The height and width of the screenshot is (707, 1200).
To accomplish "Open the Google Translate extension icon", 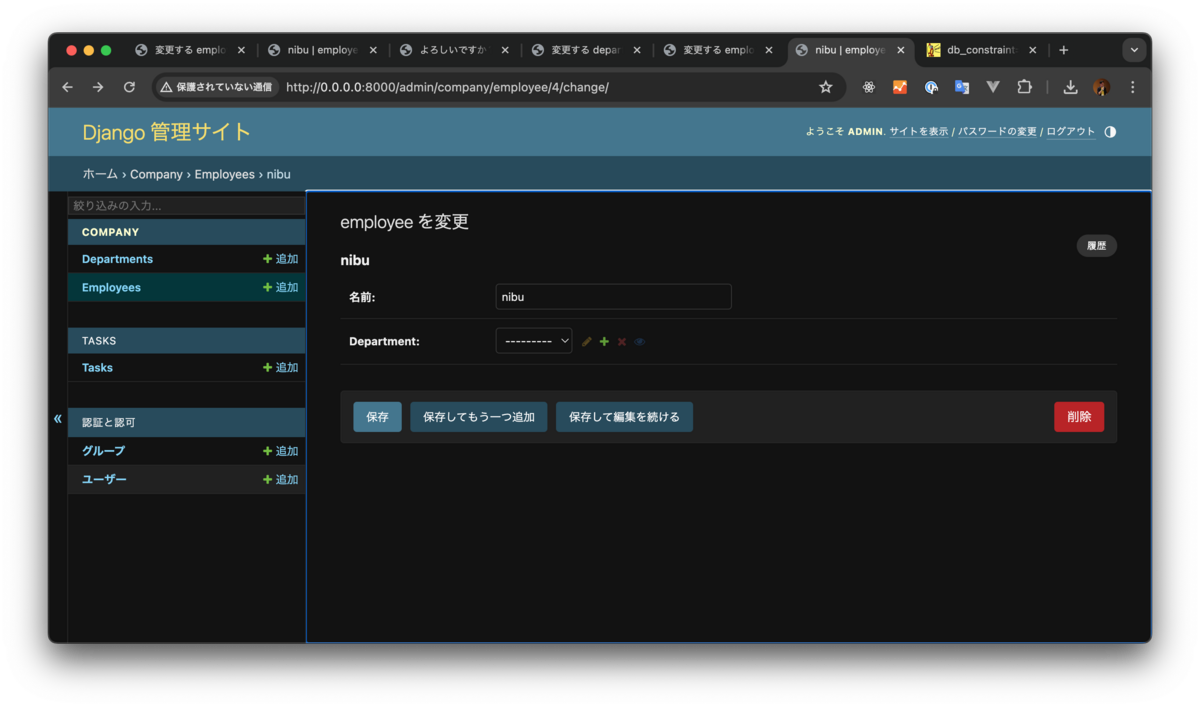I will pyautogui.click(x=961, y=87).
